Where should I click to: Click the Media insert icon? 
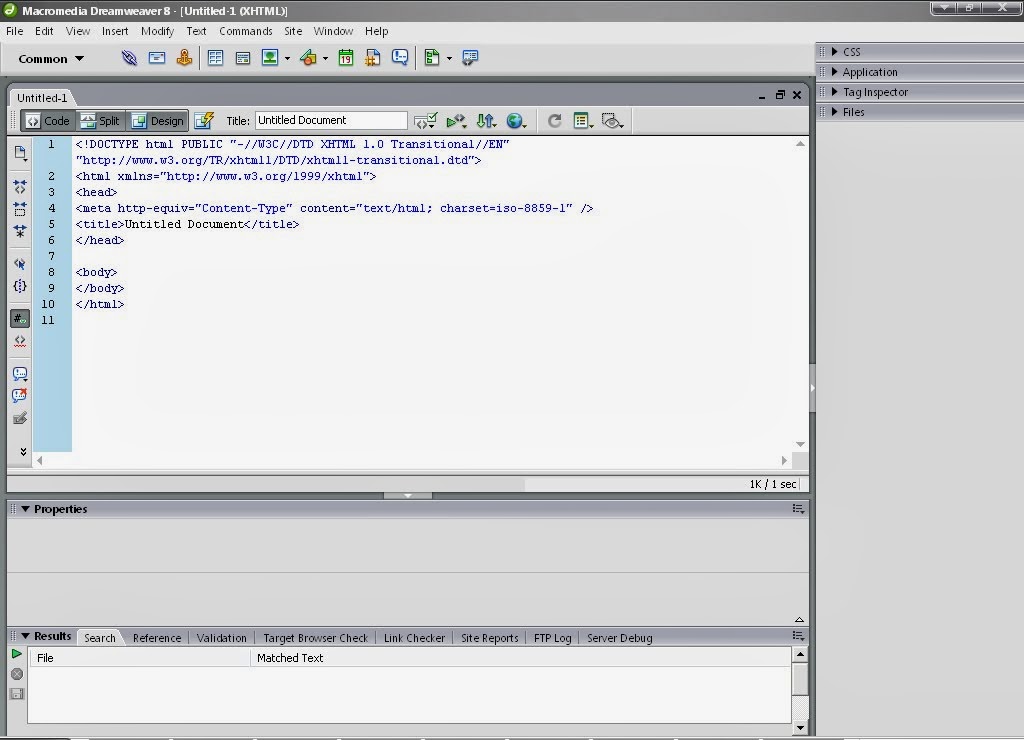pyautogui.click(x=308, y=58)
